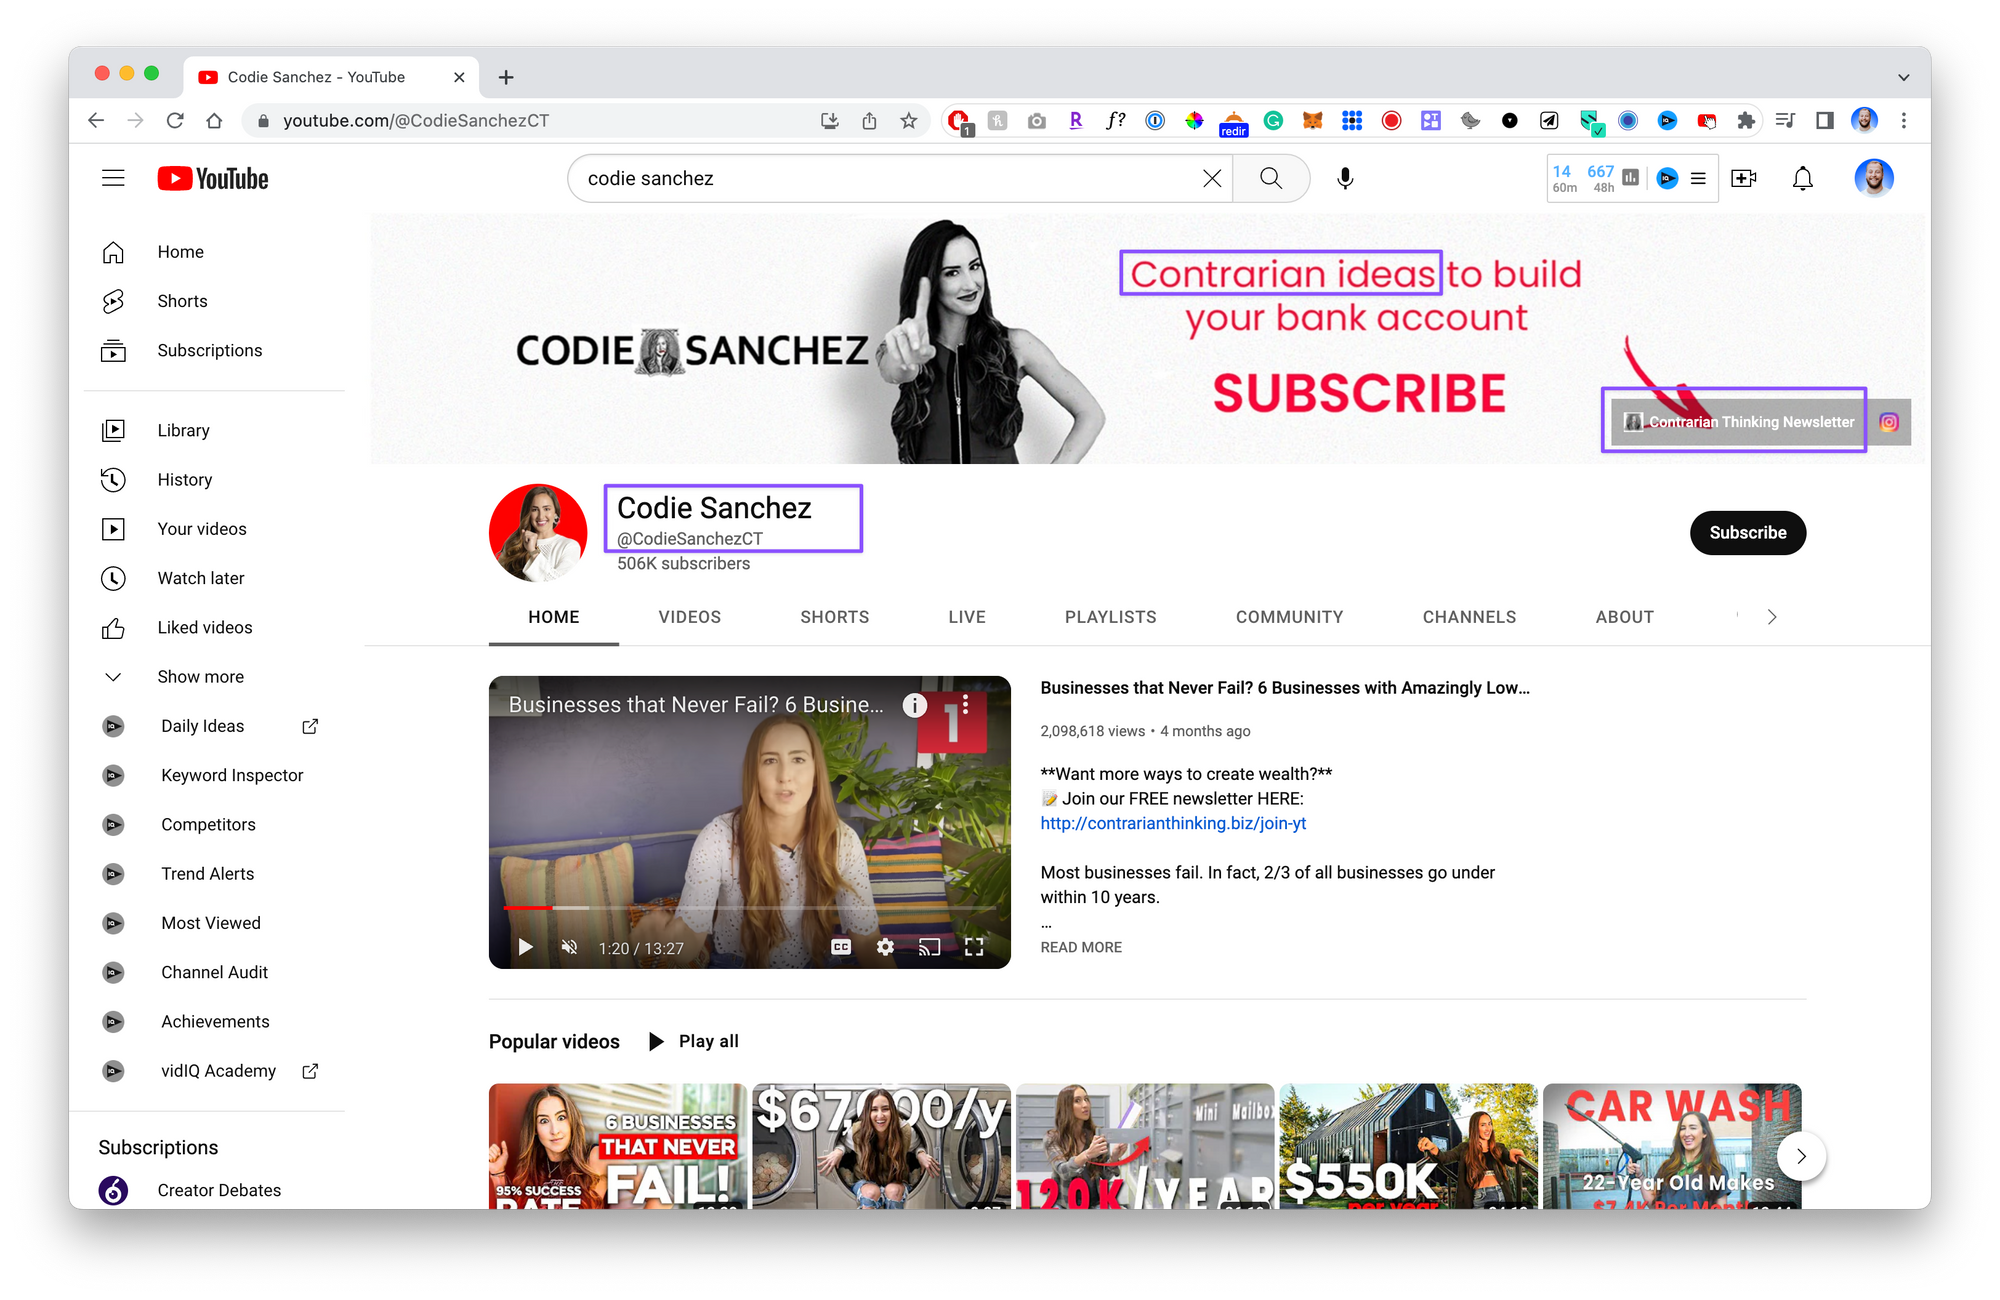This screenshot has width=2000, height=1300.
Task: Bookmark the page with star icon
Action: coord(908,120)
